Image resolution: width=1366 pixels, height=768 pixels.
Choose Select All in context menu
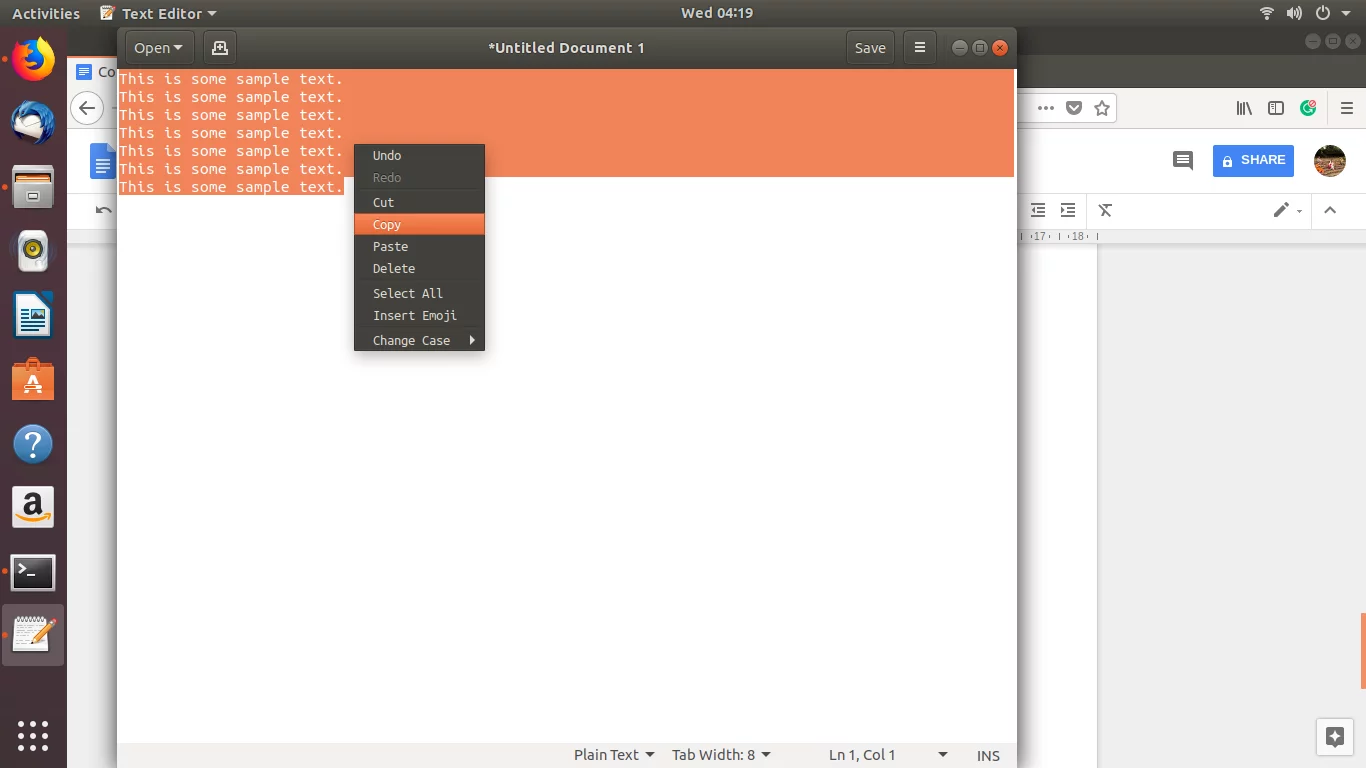(408, 293)
